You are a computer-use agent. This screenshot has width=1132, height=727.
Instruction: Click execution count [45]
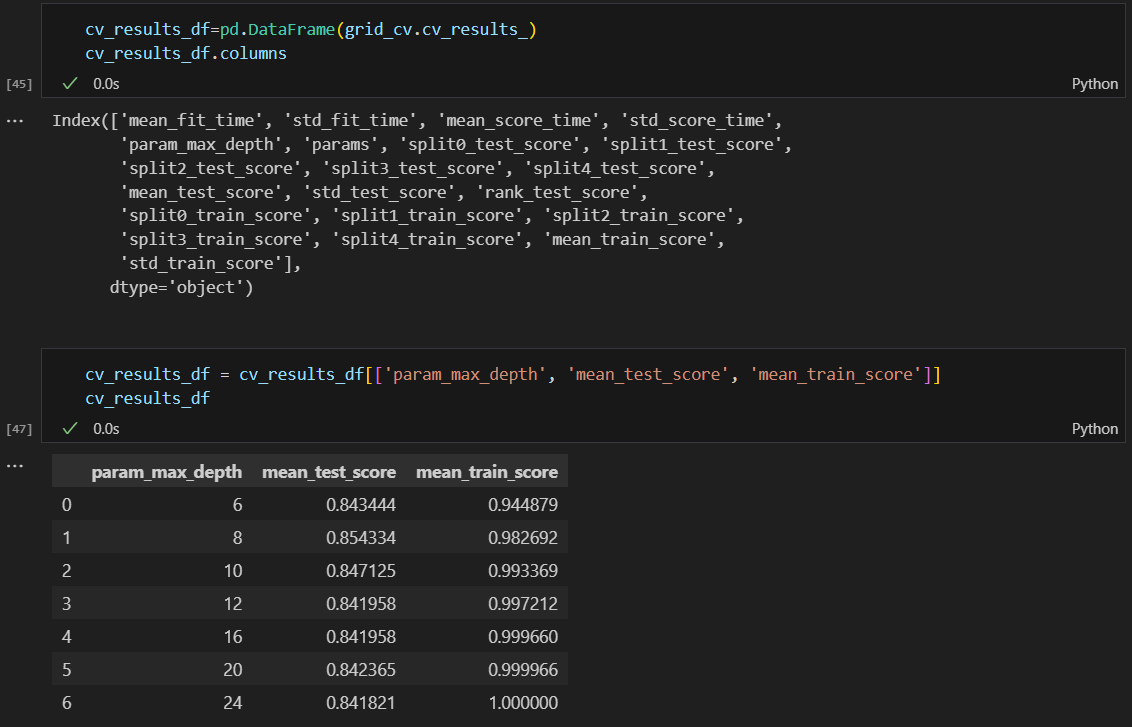coord(19,84)
